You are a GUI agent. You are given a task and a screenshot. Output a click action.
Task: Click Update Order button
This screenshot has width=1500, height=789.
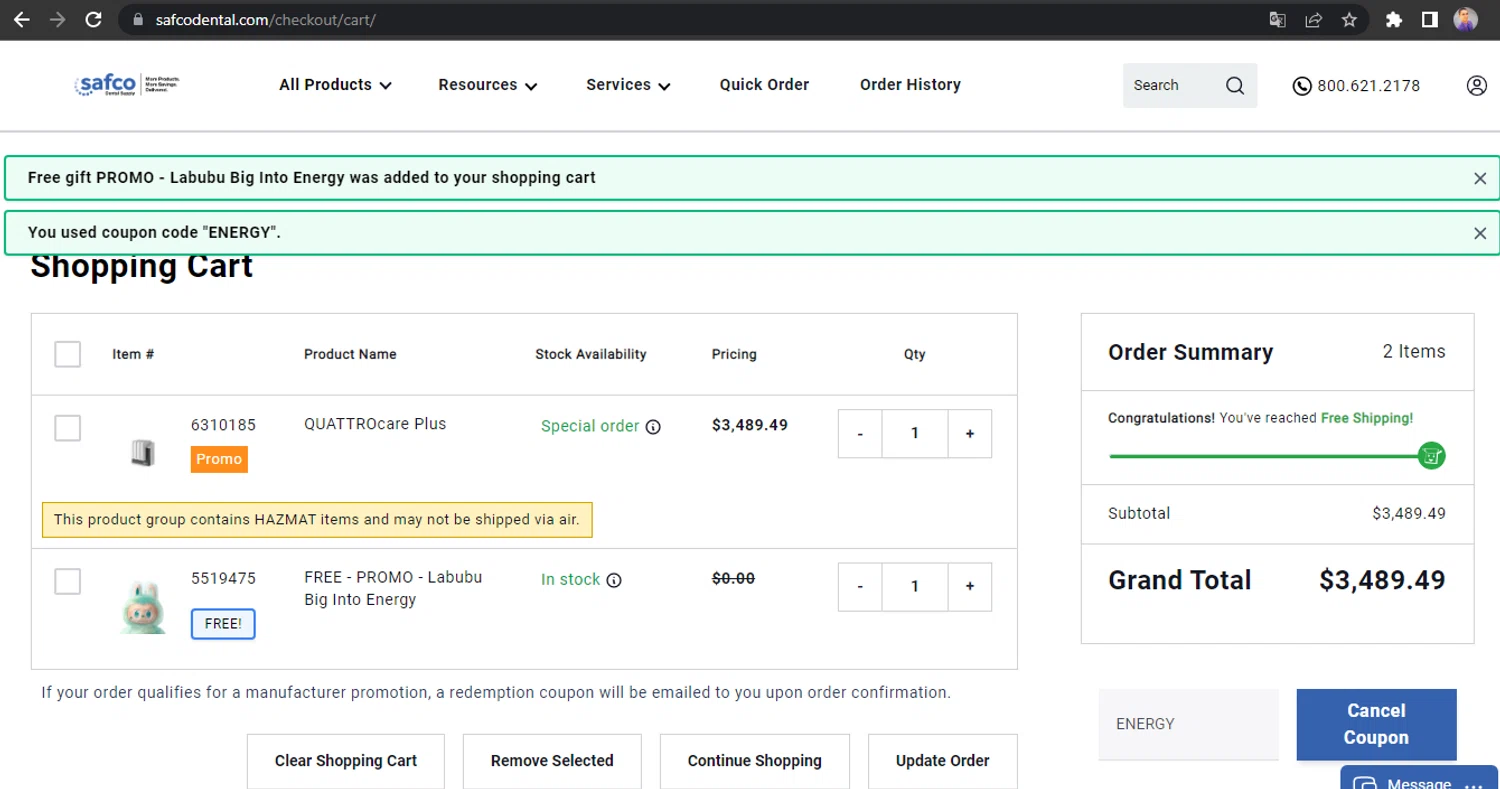point(943,761)
